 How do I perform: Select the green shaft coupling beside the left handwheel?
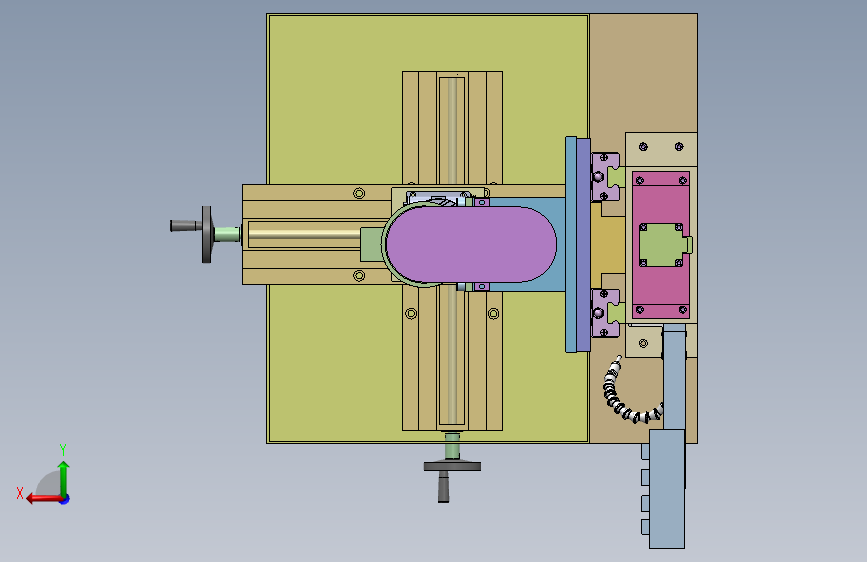[x=226, y=235]
